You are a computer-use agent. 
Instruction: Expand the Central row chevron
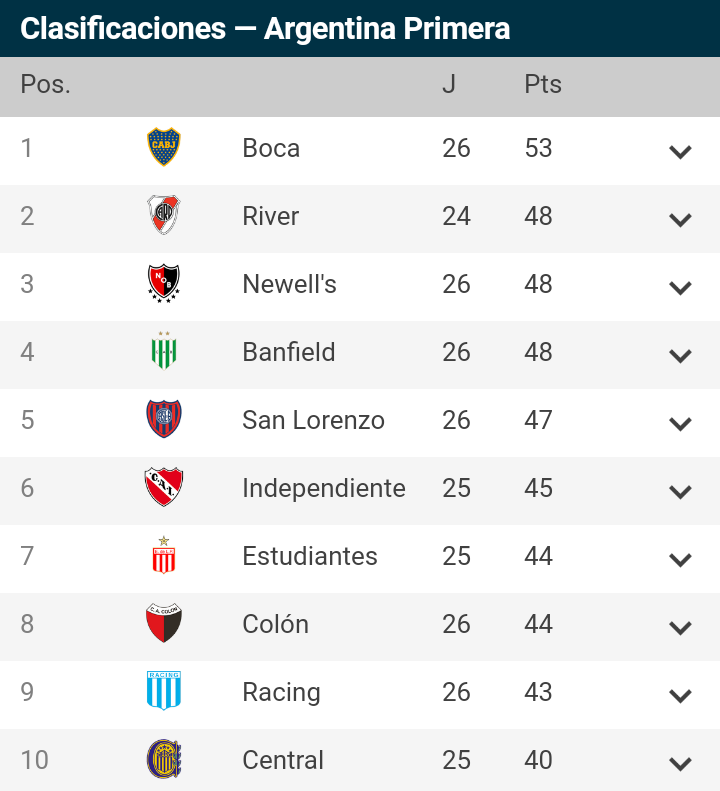[680, 764]
